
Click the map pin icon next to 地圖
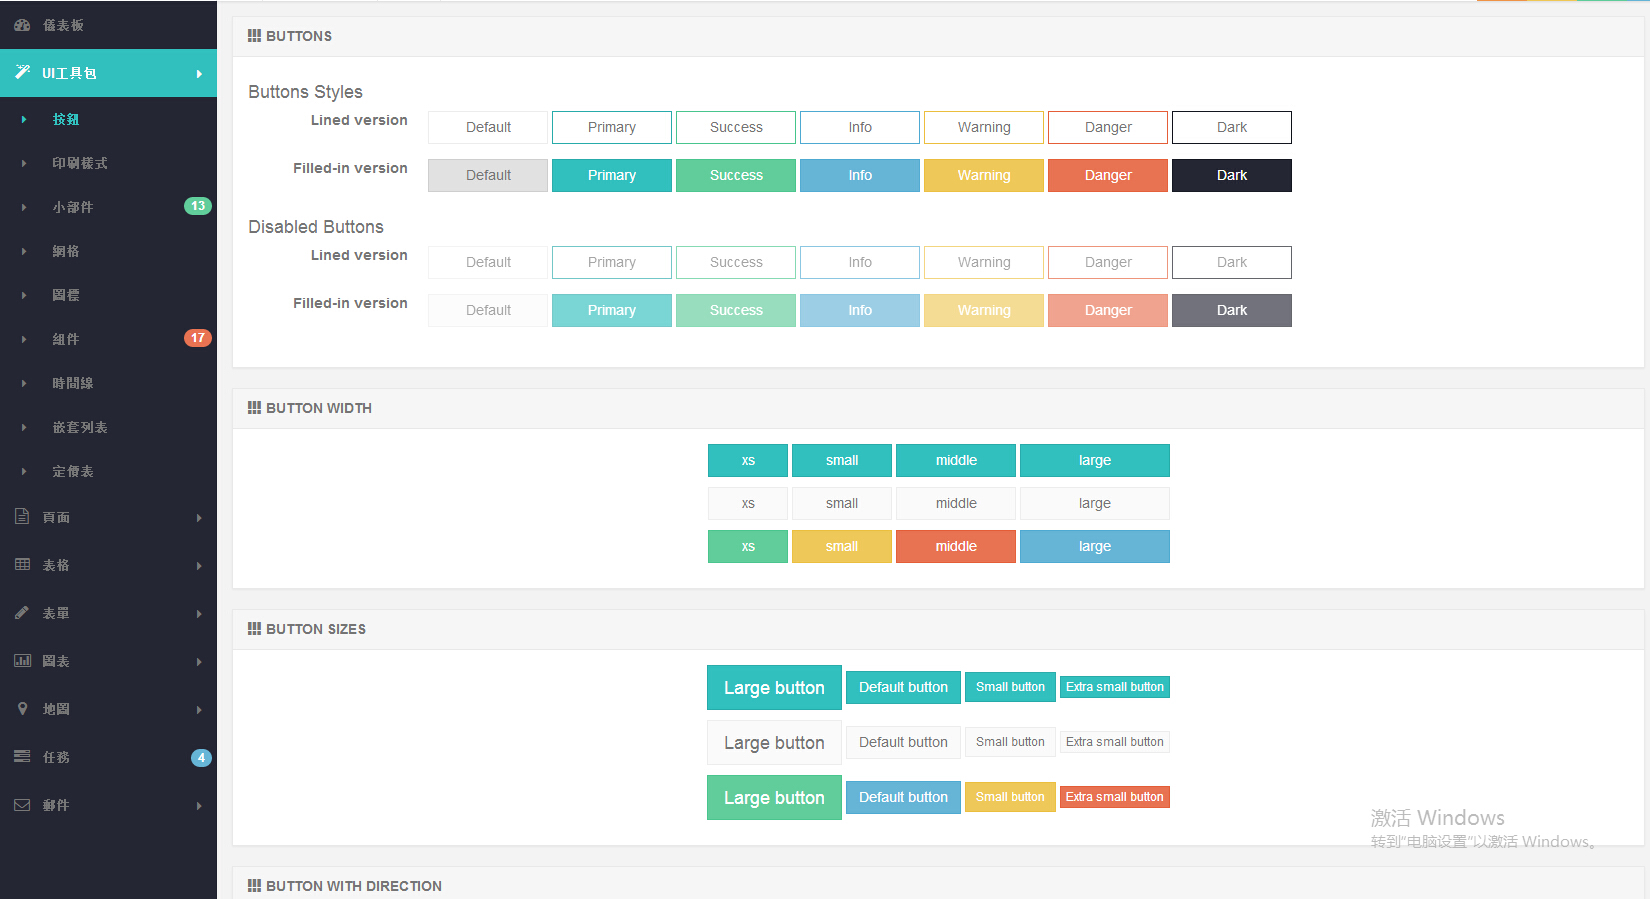(22, 708)
